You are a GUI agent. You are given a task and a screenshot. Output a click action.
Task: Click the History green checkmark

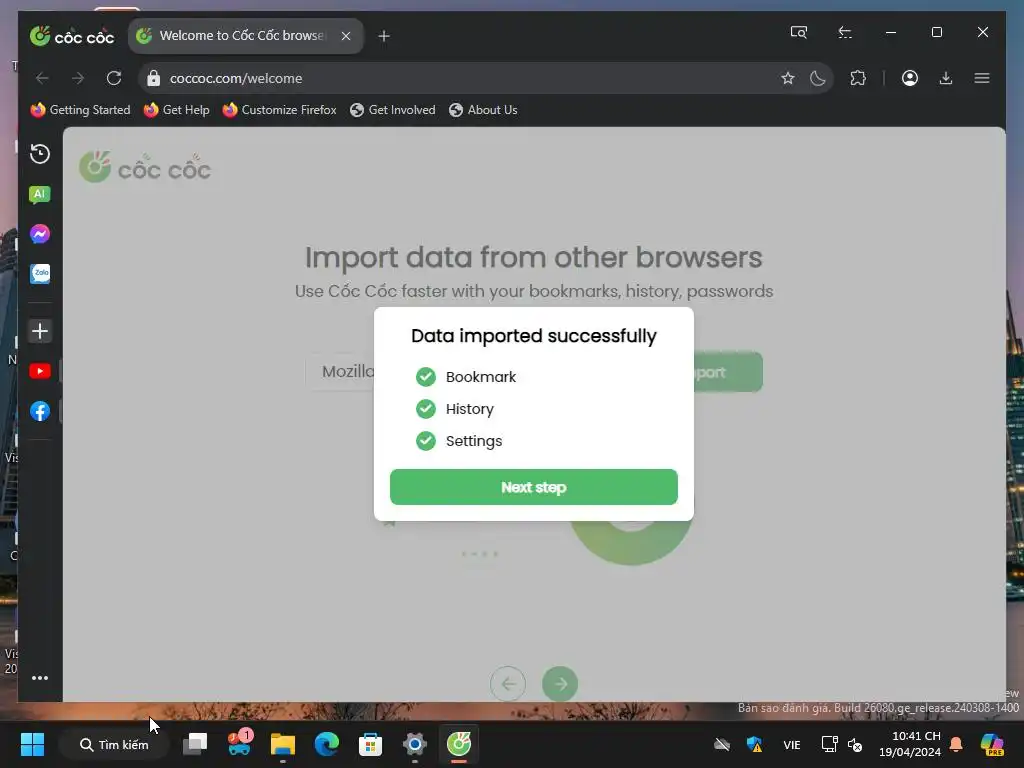(x=426, y=409)
